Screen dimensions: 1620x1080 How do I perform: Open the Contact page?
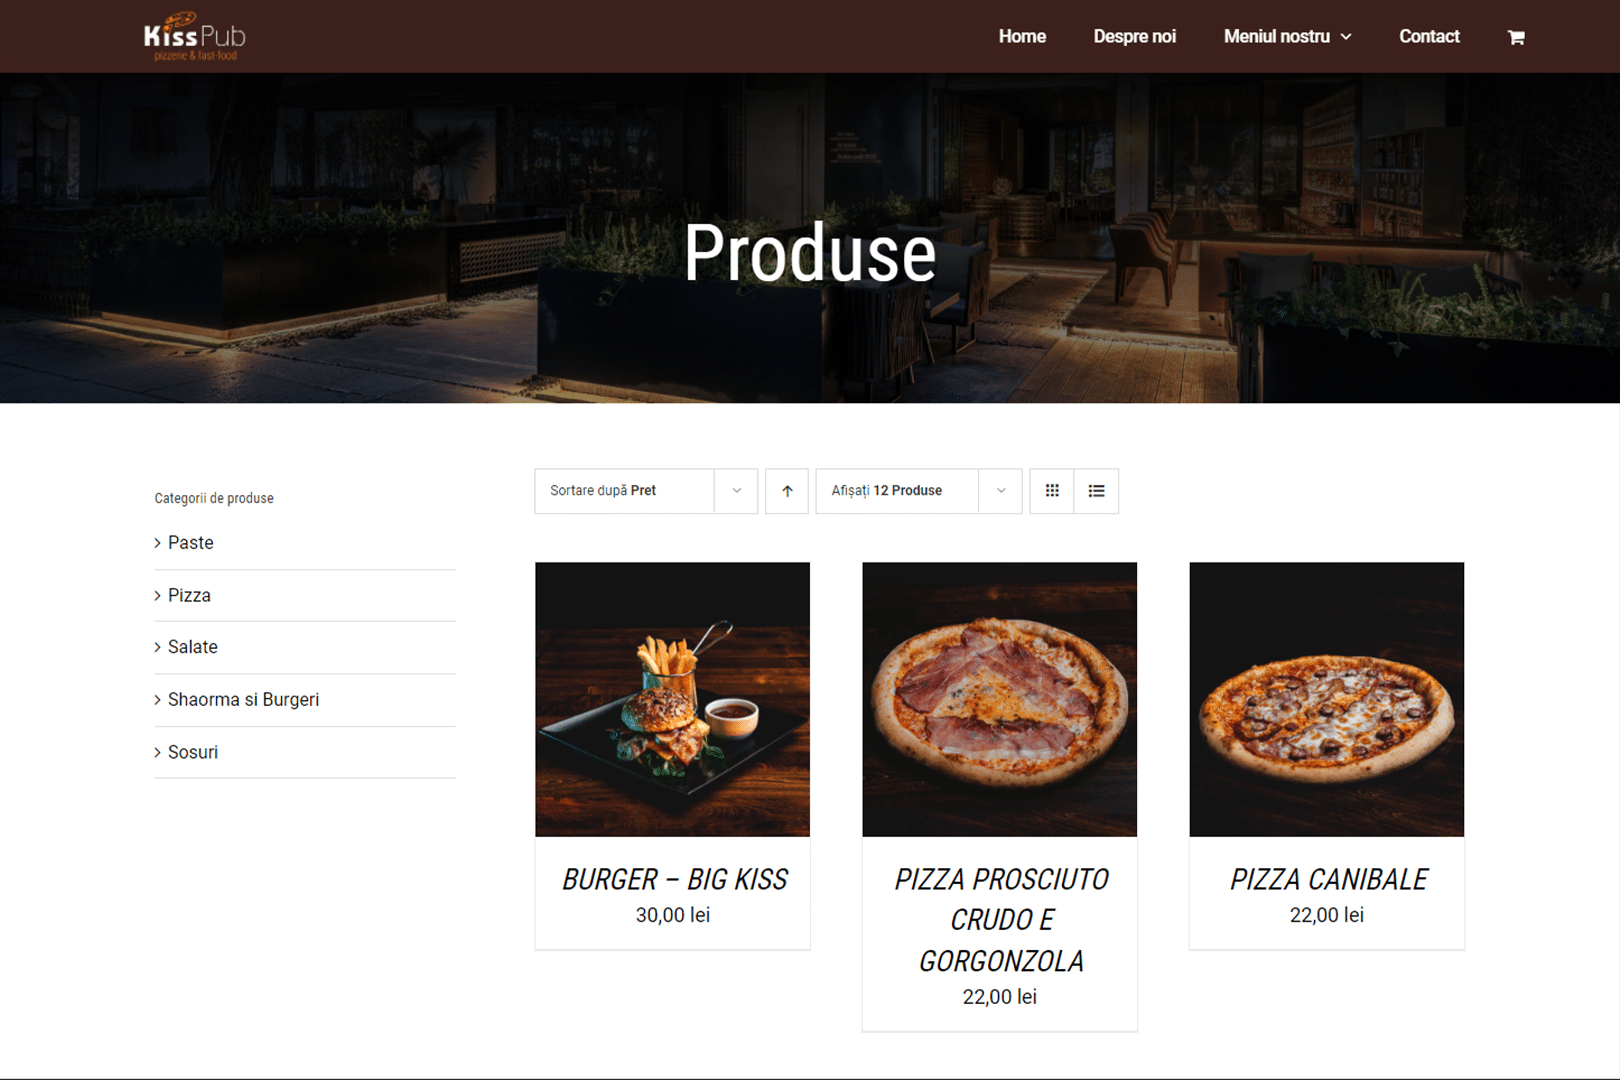point(1429,37)
